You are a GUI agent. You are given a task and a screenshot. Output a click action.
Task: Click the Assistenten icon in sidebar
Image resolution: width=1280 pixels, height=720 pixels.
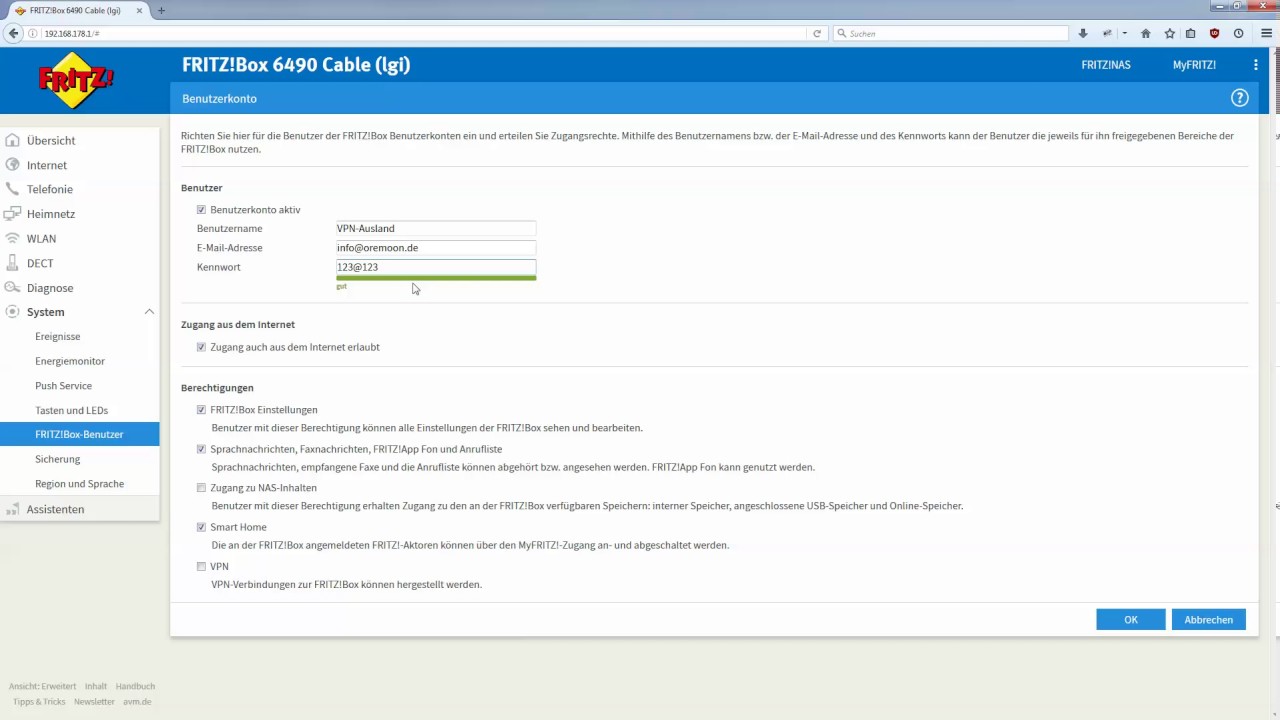[12, 509]
